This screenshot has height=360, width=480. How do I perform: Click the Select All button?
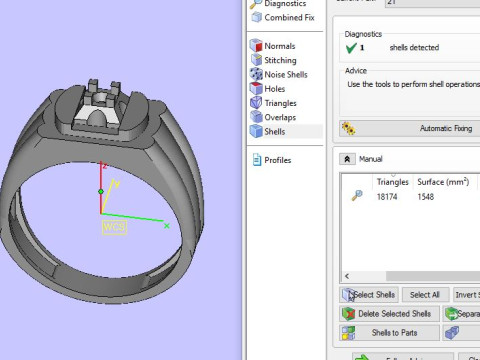coord(425,295)
